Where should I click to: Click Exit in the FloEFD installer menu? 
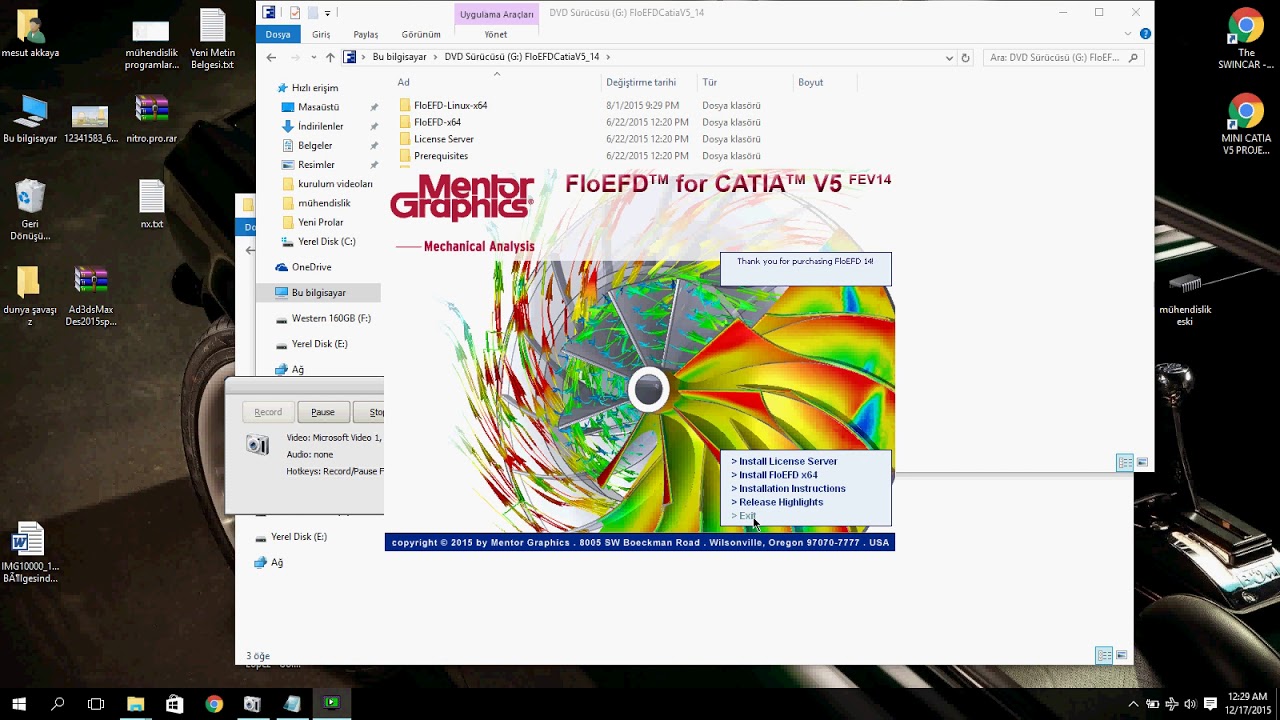[x=743, y=516]
